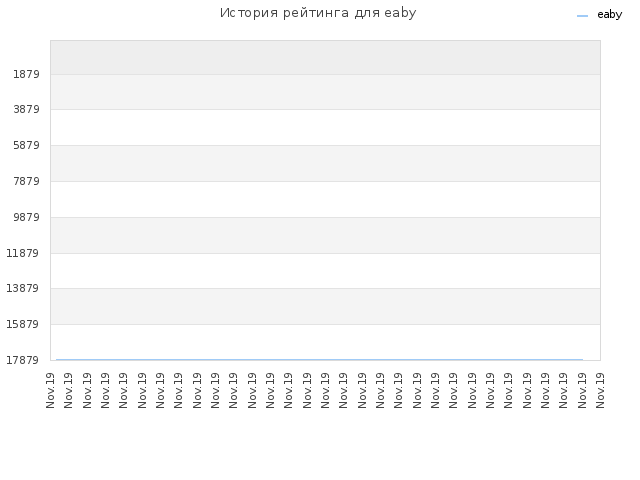Click the blue eaby data line on the chart
The height and width of the screenshot is (480, 640).
coord(319,360)
